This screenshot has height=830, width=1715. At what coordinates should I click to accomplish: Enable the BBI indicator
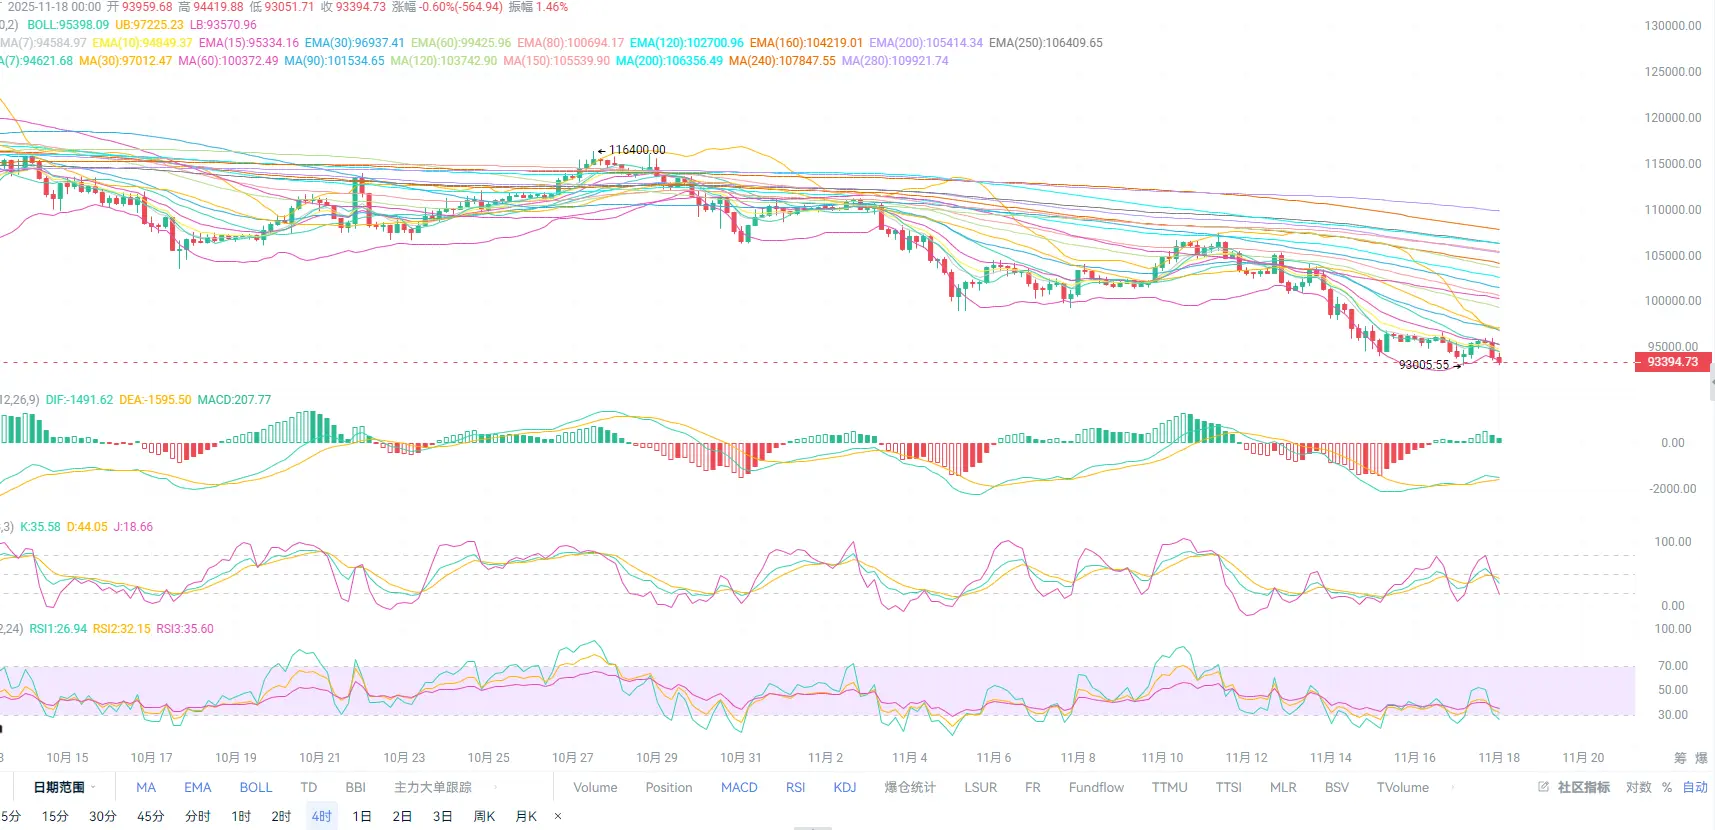[x=356, y=787]
